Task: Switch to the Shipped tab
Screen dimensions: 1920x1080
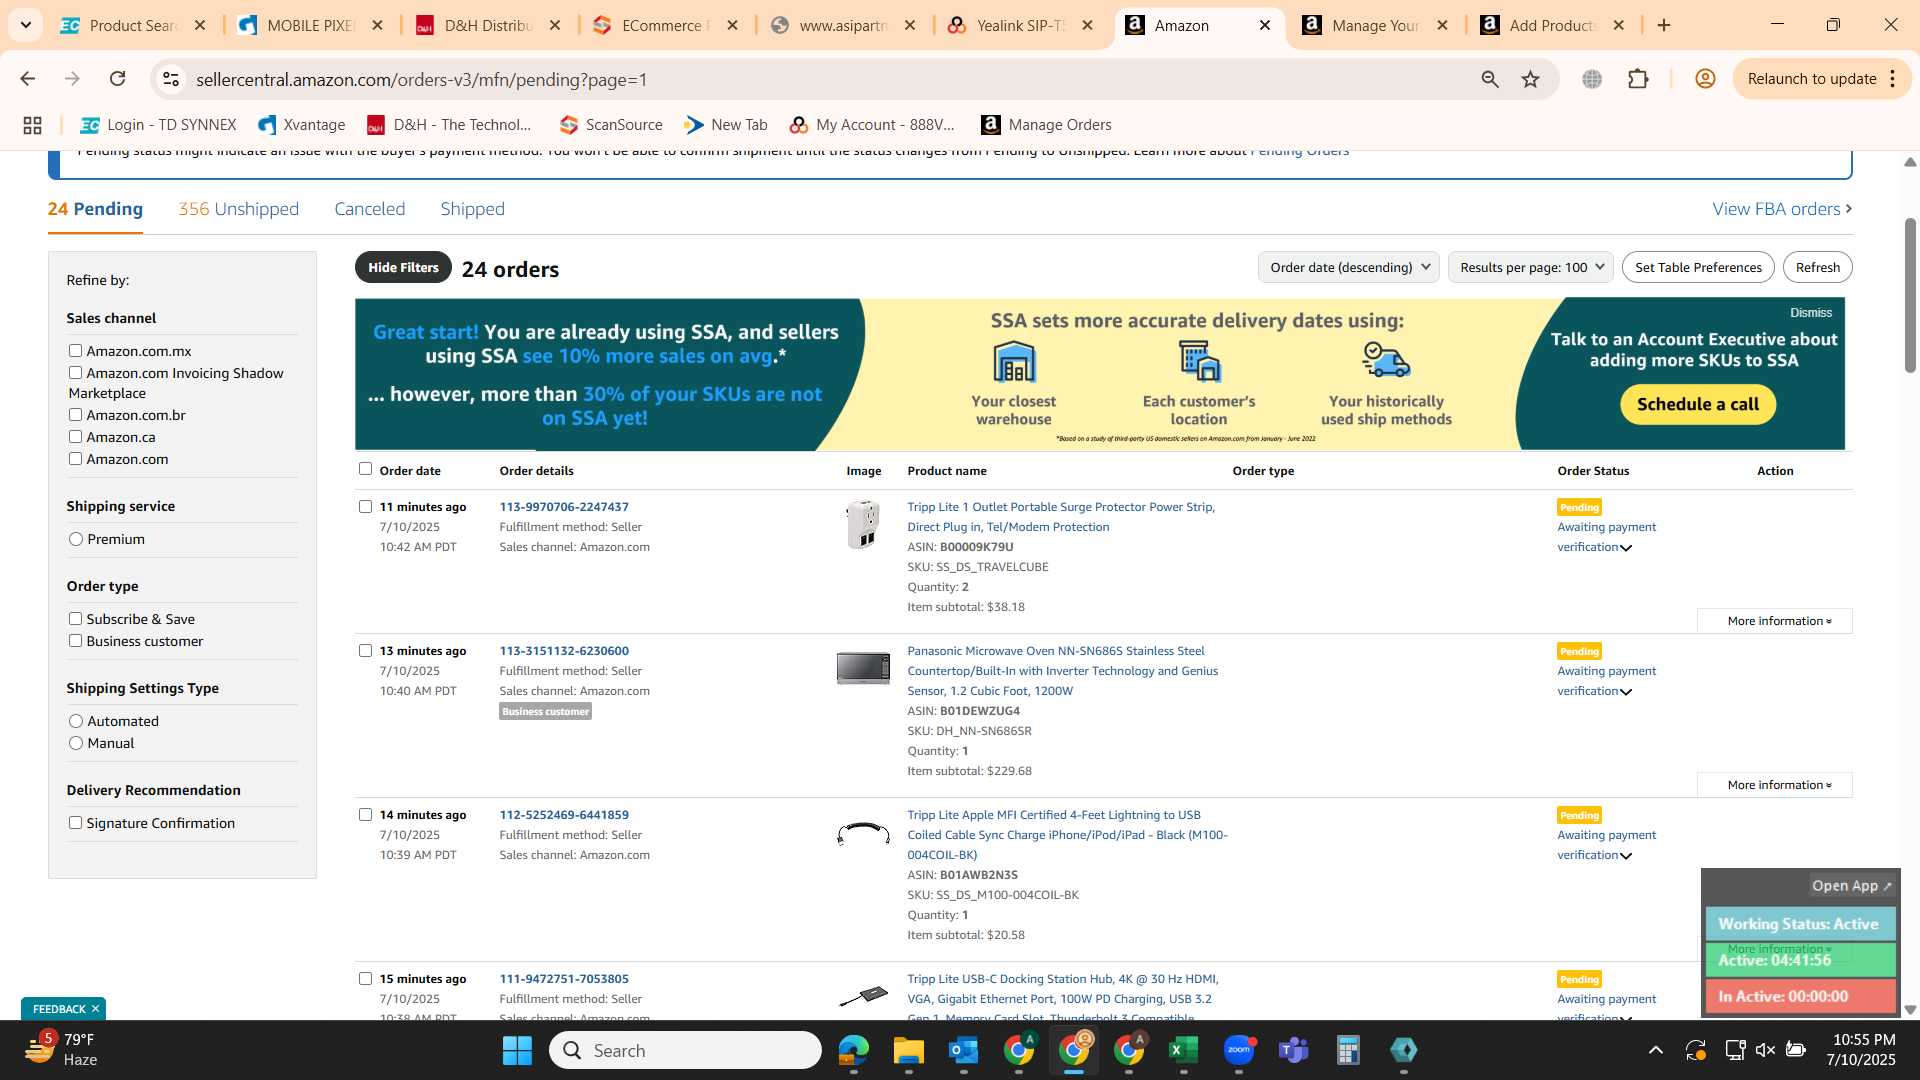Action: pyautogui.click(x=472, y=209)
